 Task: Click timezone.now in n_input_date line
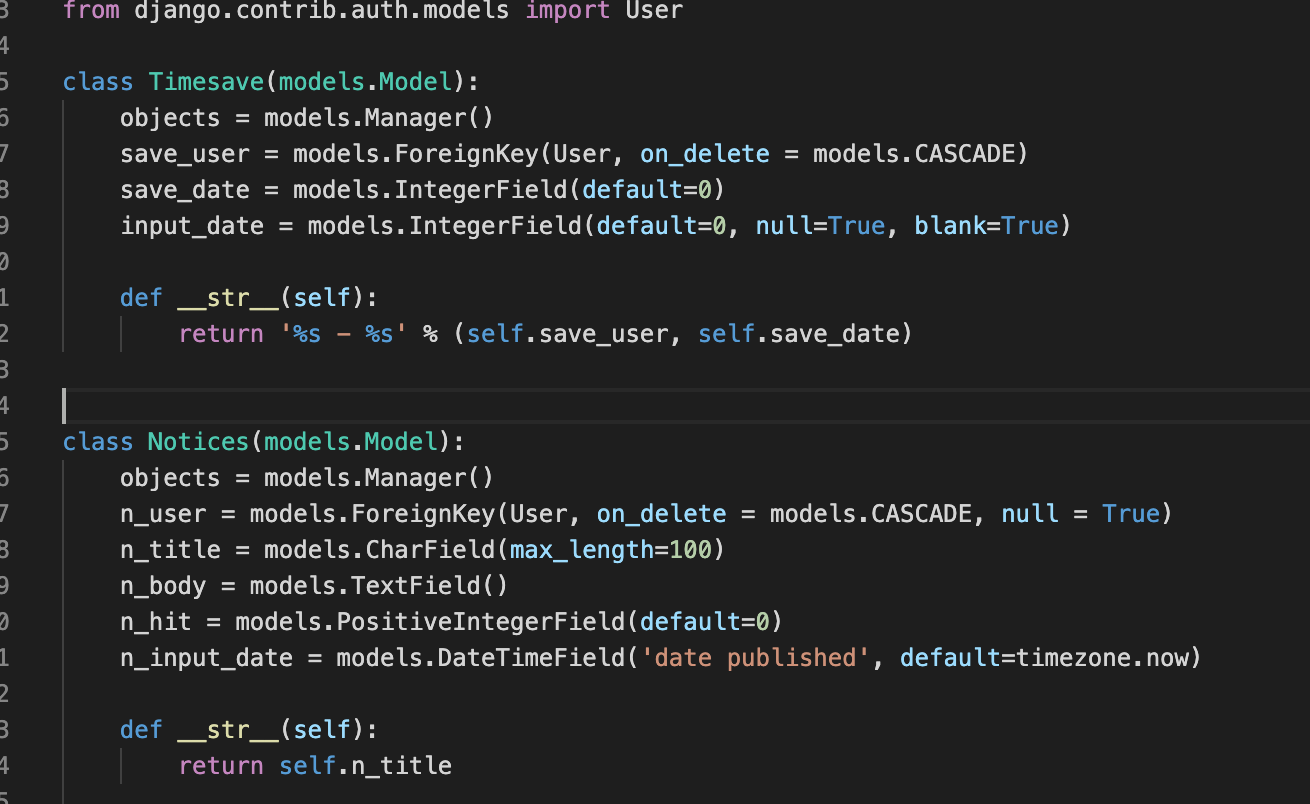click(1100, 657)
